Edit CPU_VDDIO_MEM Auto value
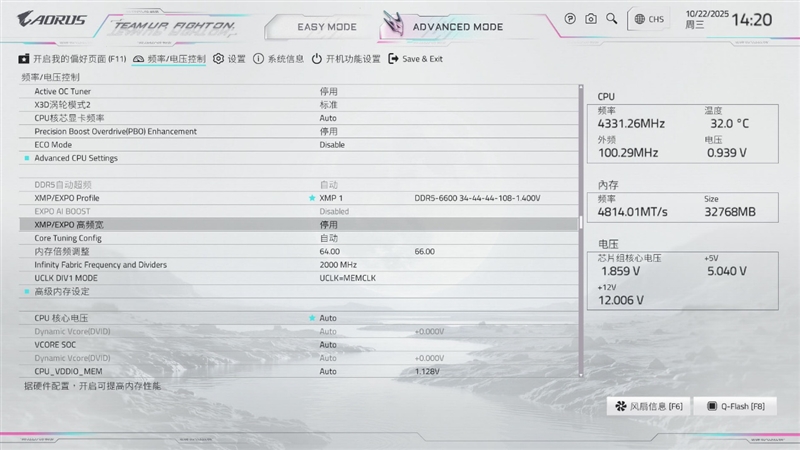 (328, 371)
